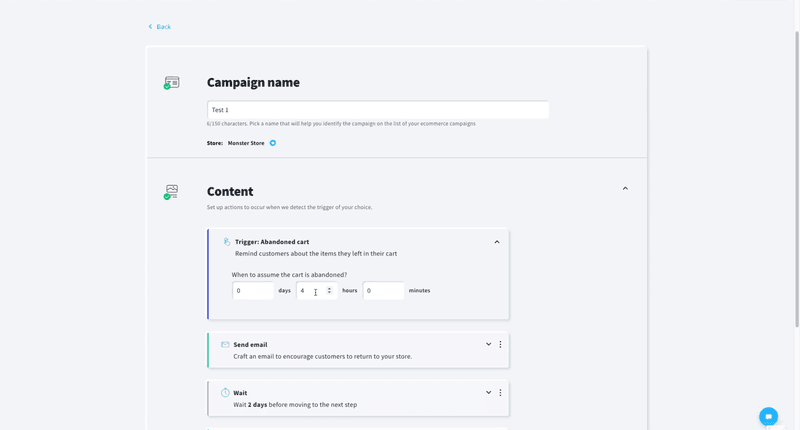Click the Send email envelope icon
The width and height of the screenshot is (800, 430).
(x=225, y=345)
